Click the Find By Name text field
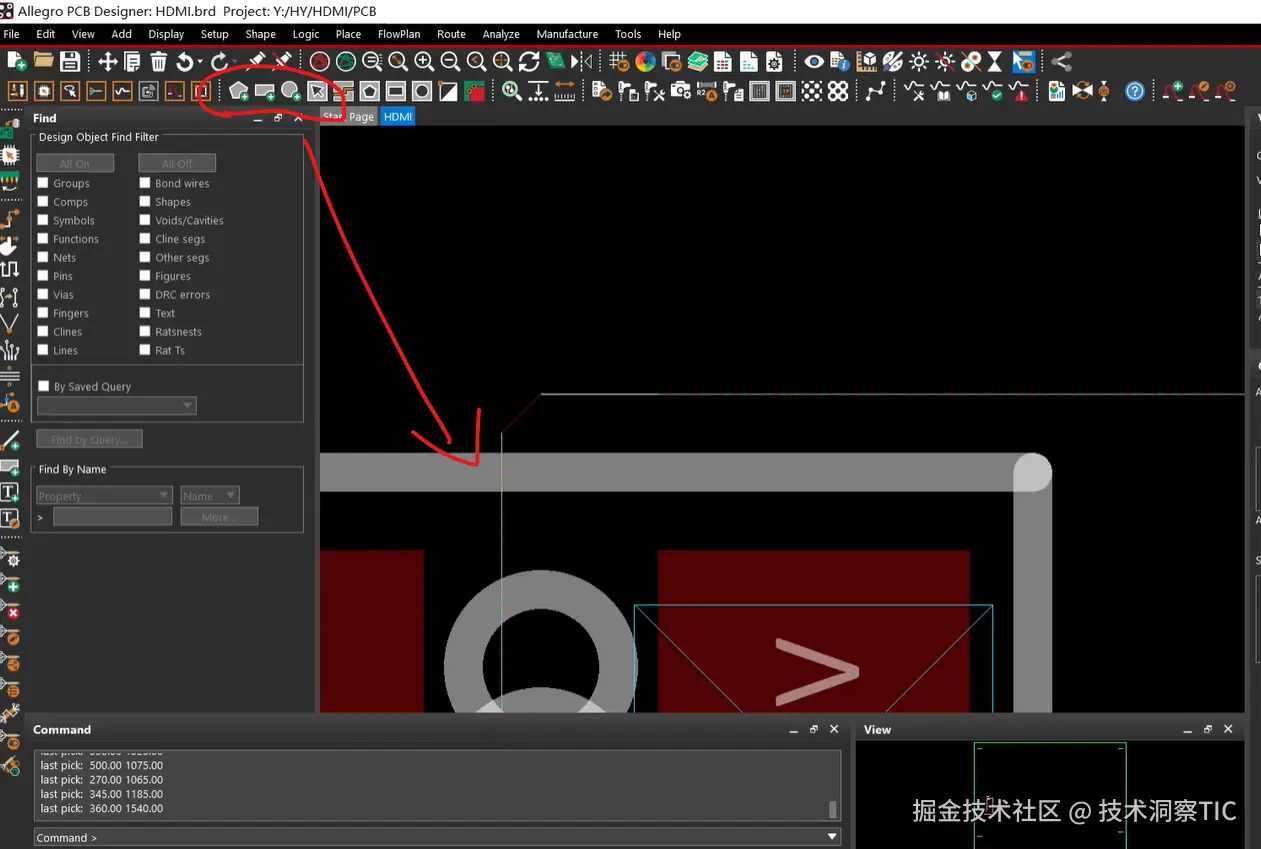Viewport: 1261px width, 849px height. click(112, 517)
